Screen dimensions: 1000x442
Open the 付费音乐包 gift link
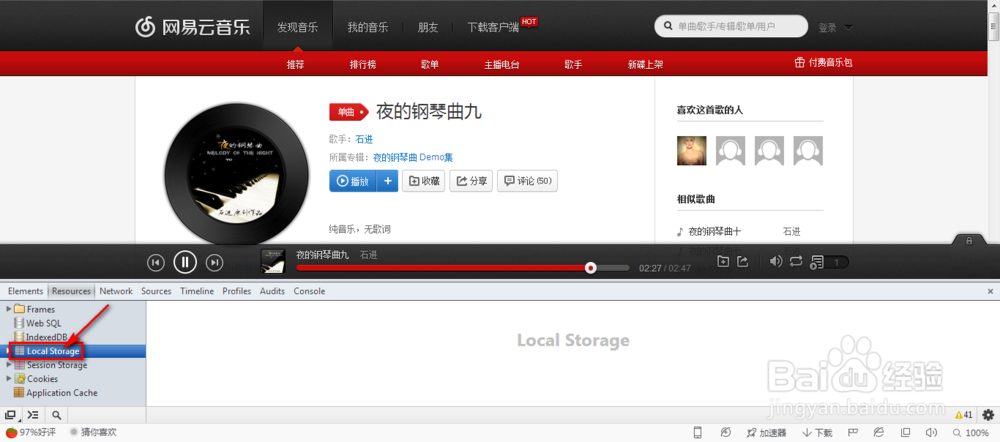823,63
